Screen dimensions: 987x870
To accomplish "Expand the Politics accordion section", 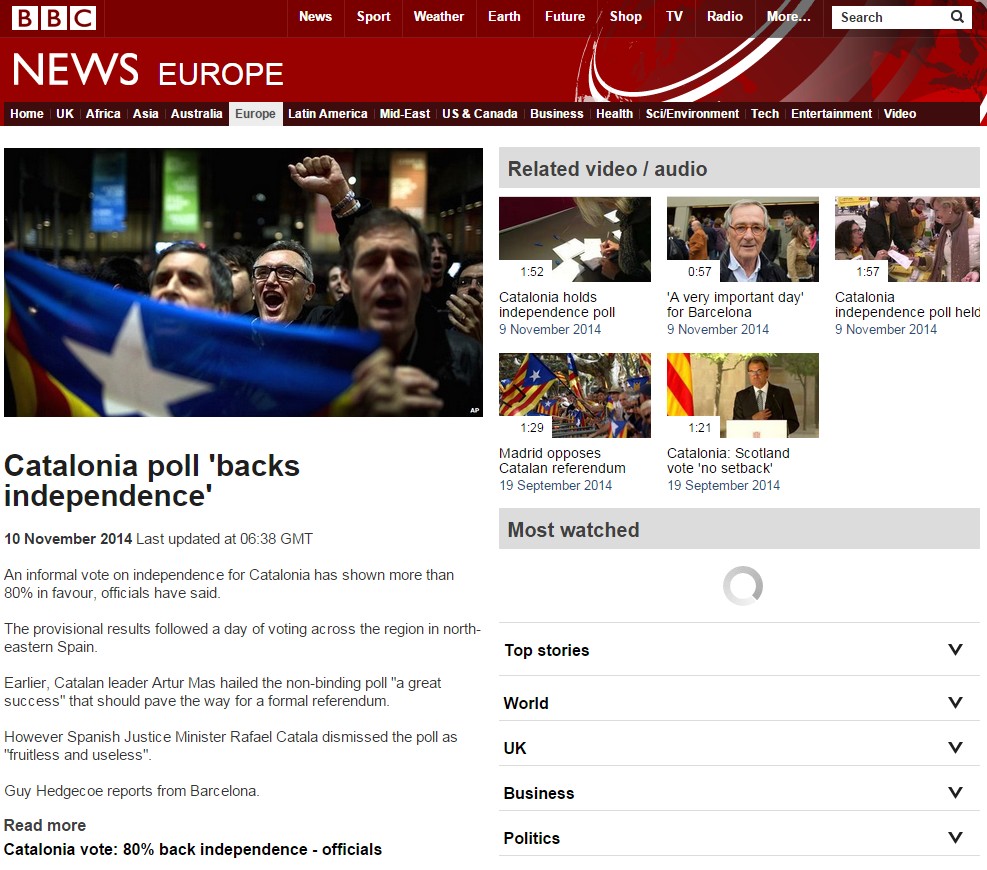I will 739,838.
